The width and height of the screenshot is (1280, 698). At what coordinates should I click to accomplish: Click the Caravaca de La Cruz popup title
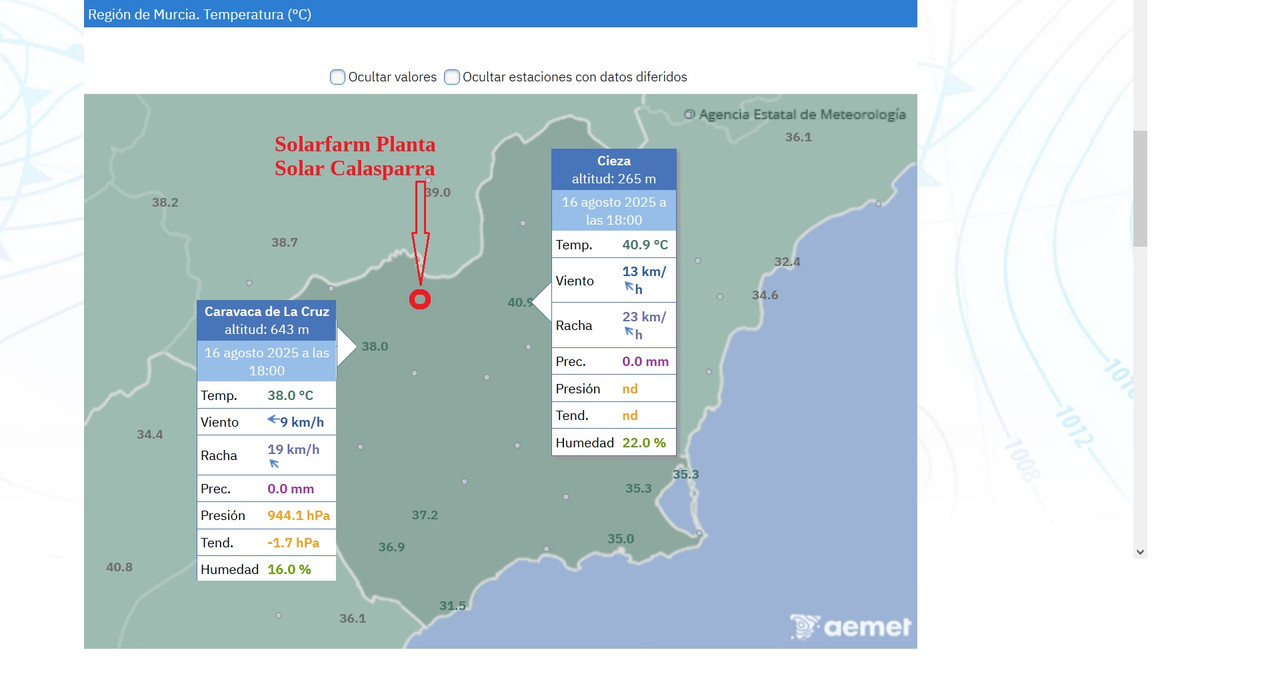tap(267, 311)
